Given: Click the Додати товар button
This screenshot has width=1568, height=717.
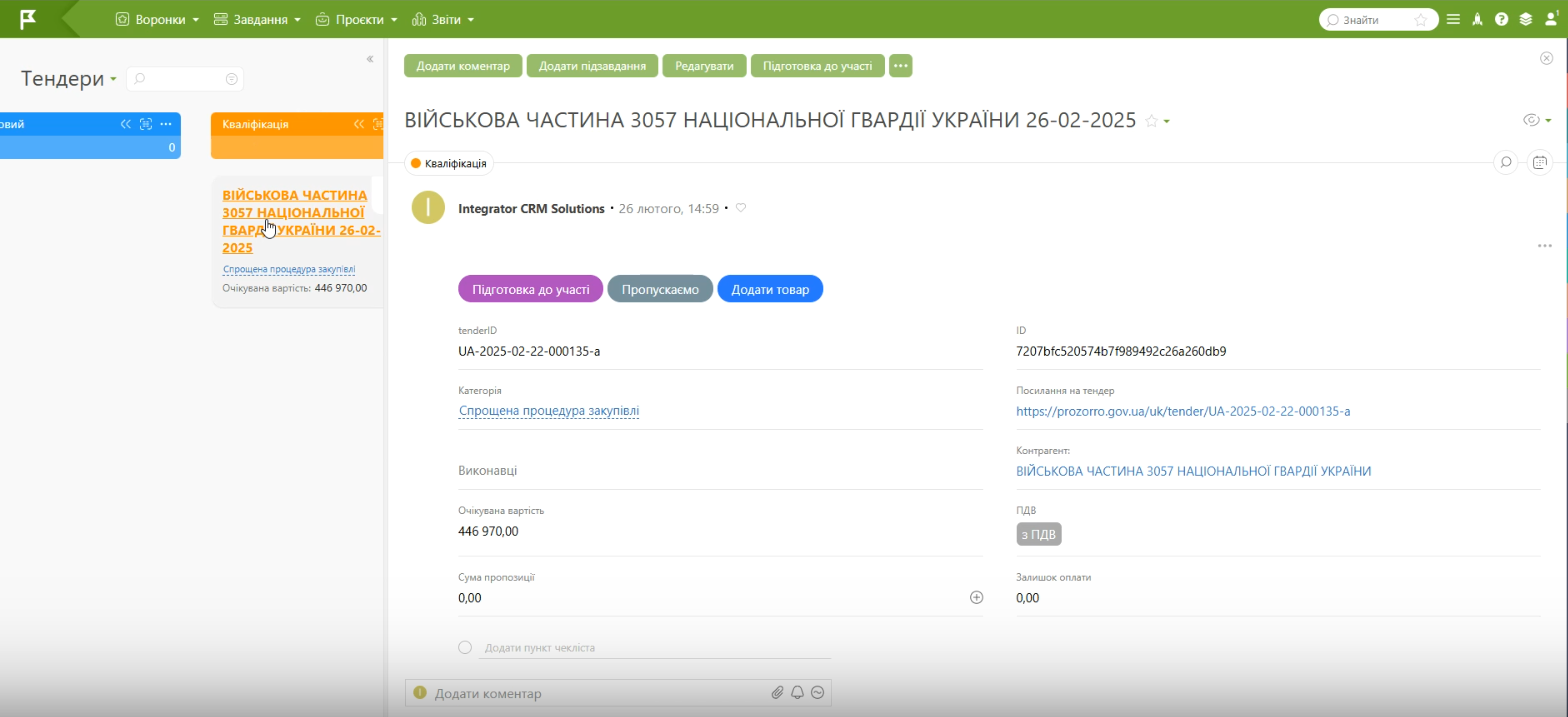Looking at the screenshot, I should coord(769,289).
